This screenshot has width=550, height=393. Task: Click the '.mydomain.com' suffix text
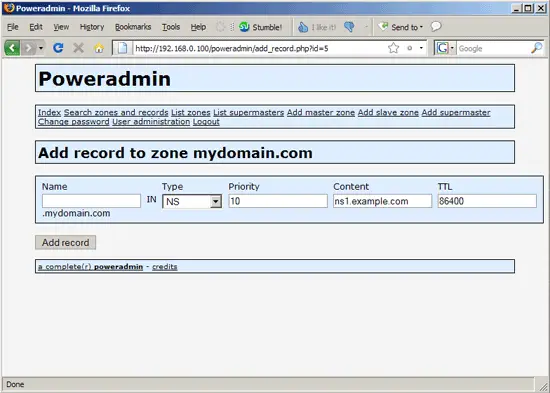pyautogui.click(x=76, y=213)
